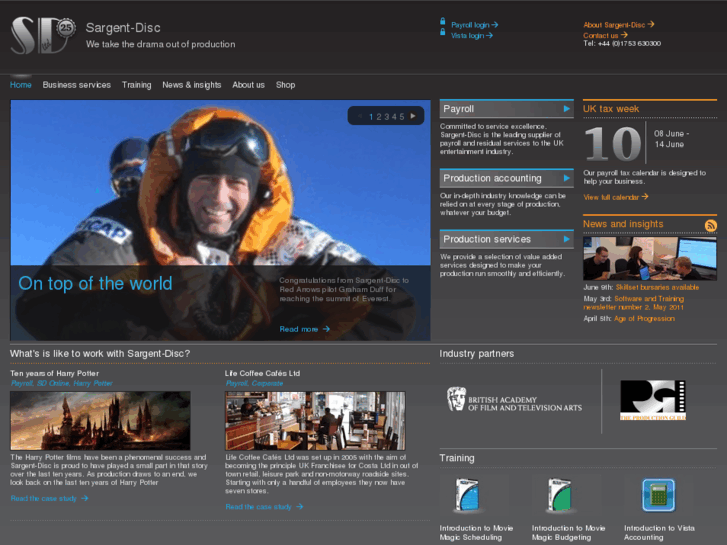Open the Business services menu
Screen dimensions: 727x545
tap(77, 85)
